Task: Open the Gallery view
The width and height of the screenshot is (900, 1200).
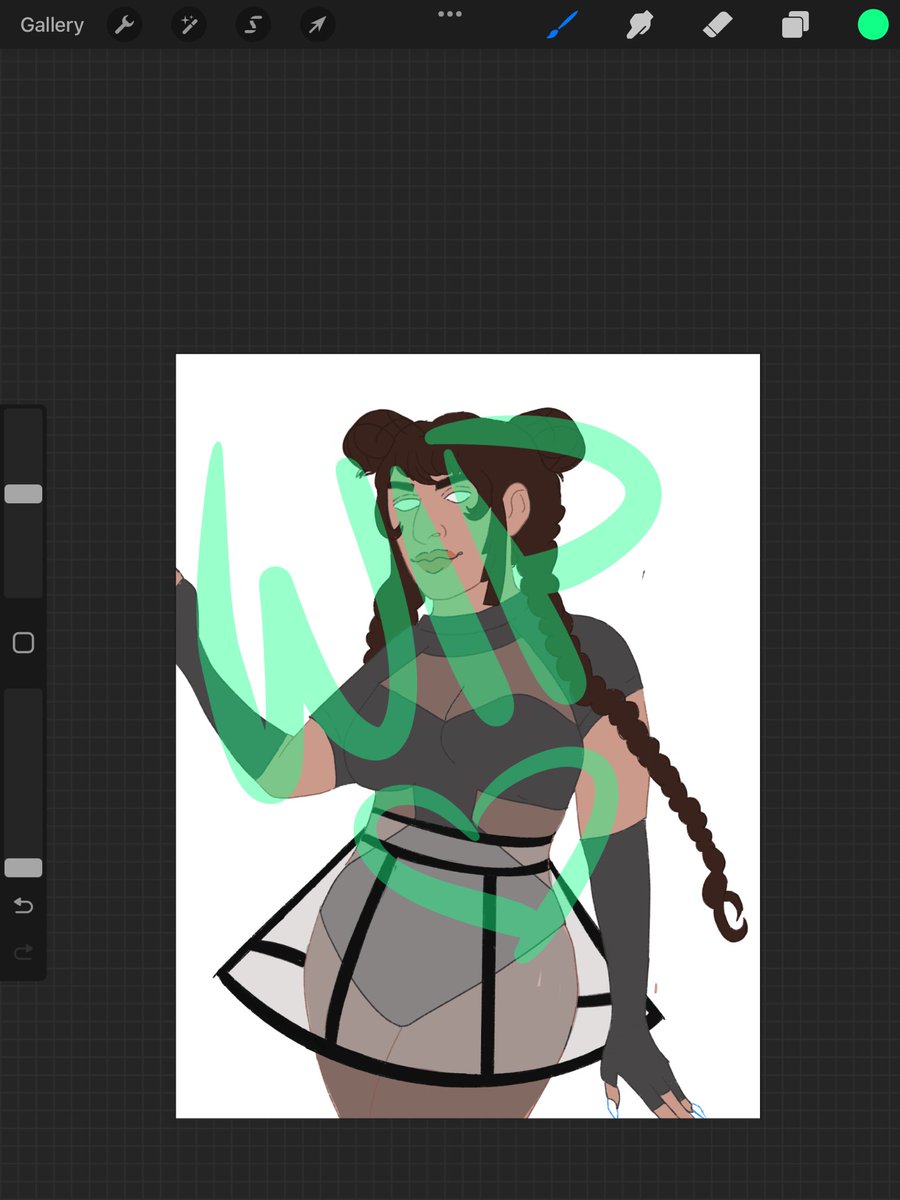Action: click(52, 25)
